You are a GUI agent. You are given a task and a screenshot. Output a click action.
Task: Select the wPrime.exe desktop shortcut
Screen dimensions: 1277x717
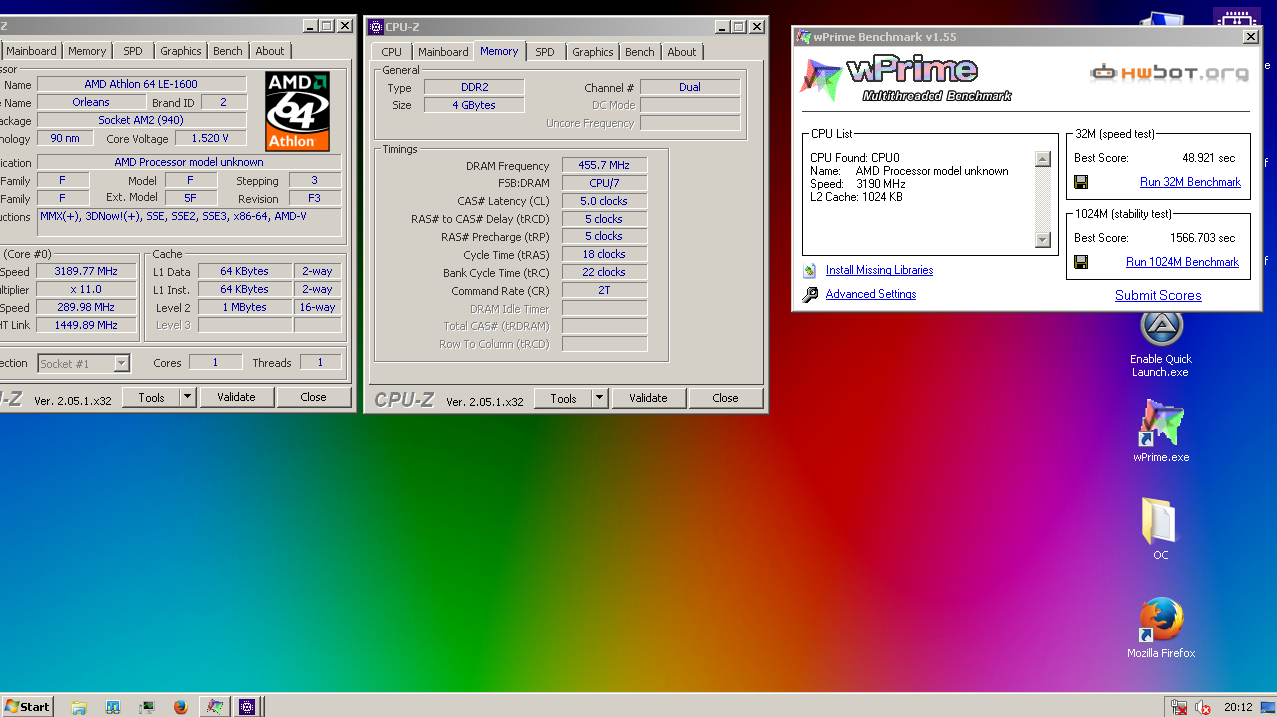click(1161, 430)
